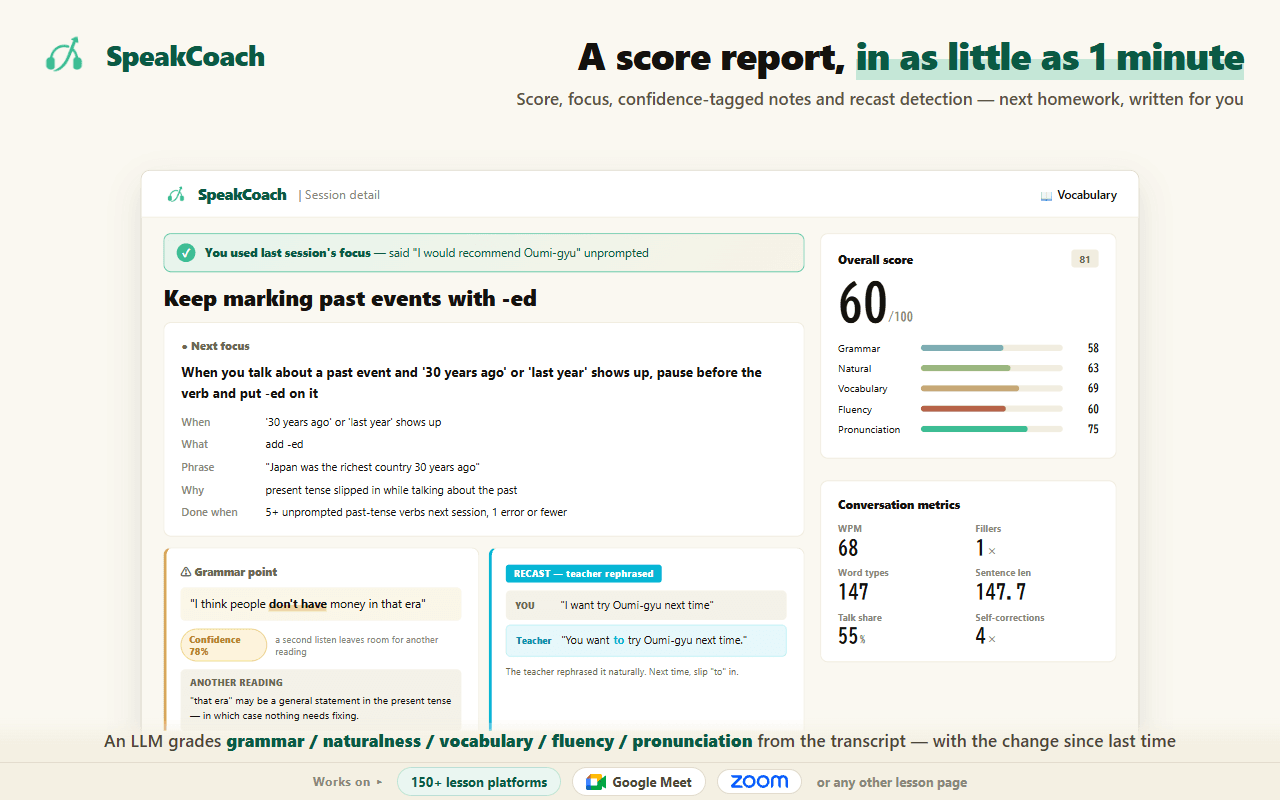The height and width of the screenshot is (800, 1280).
Task: Click the warning icon beside Grammar point
Action: (x=186, y=572)
